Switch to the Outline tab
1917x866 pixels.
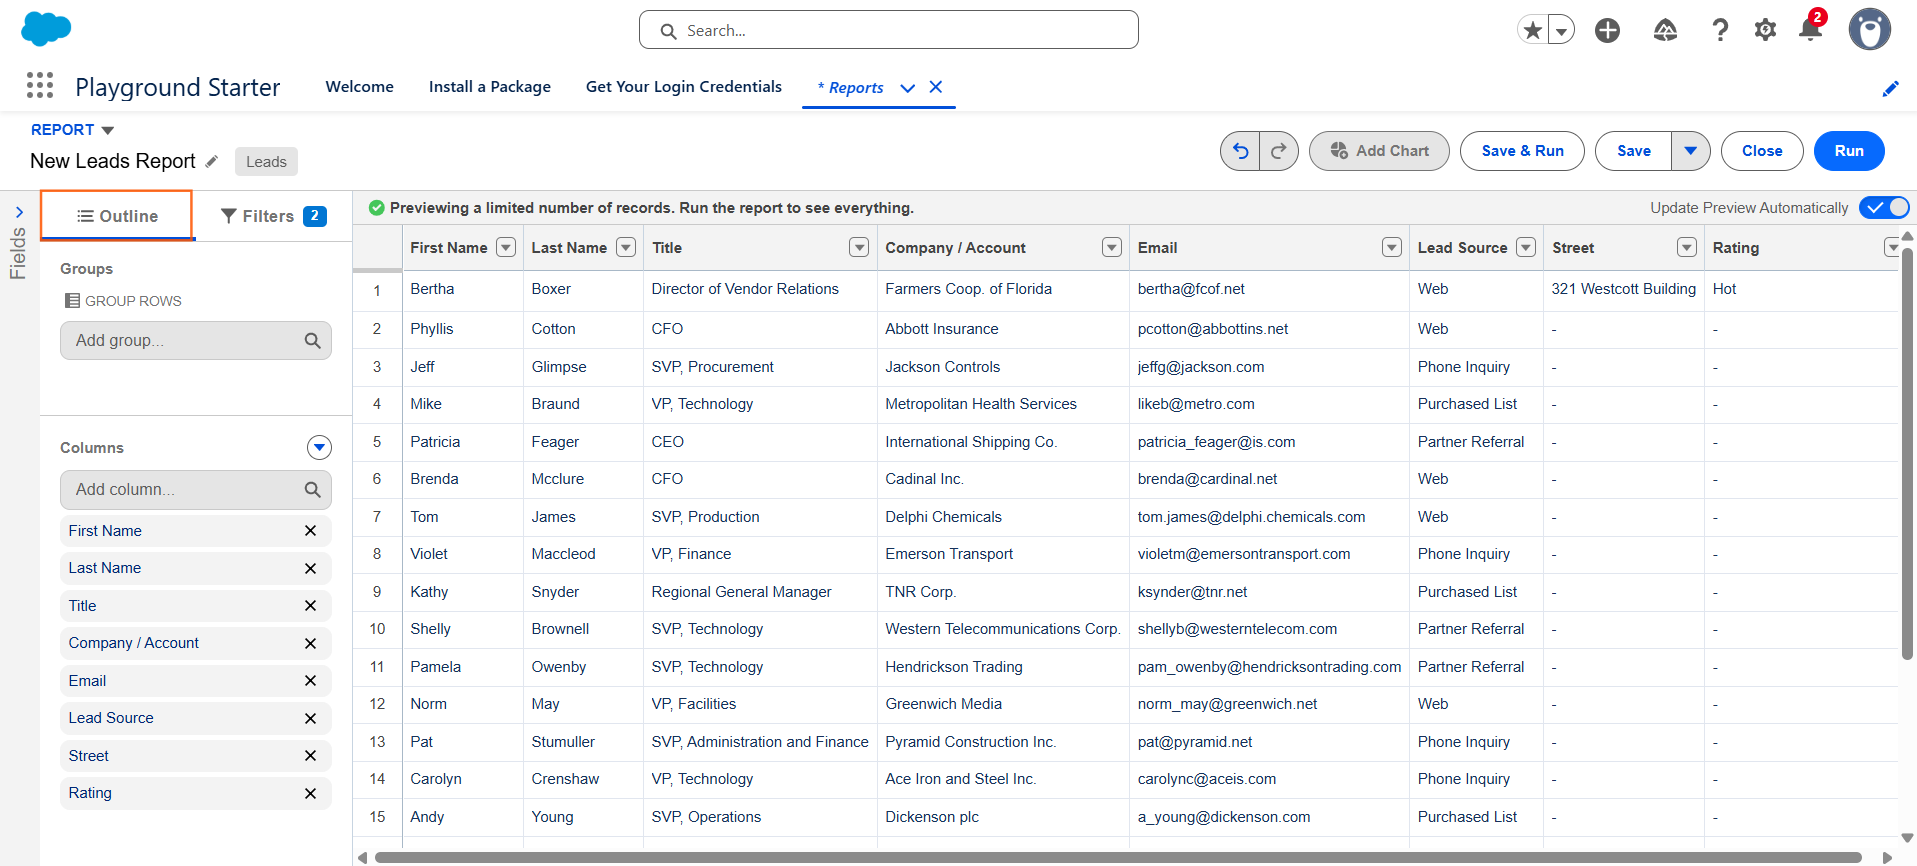coord(117,216)
